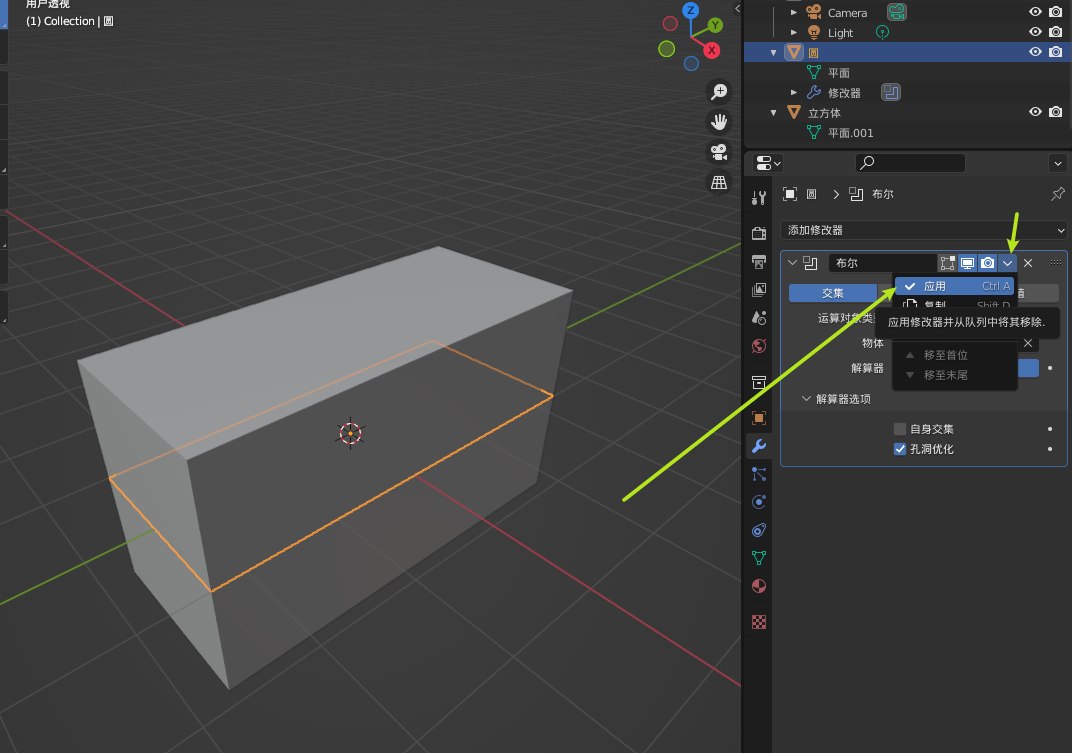The height and width of the screenshot is (753, 1072).
Task: Click the properties search field
Action: [910, 163]
